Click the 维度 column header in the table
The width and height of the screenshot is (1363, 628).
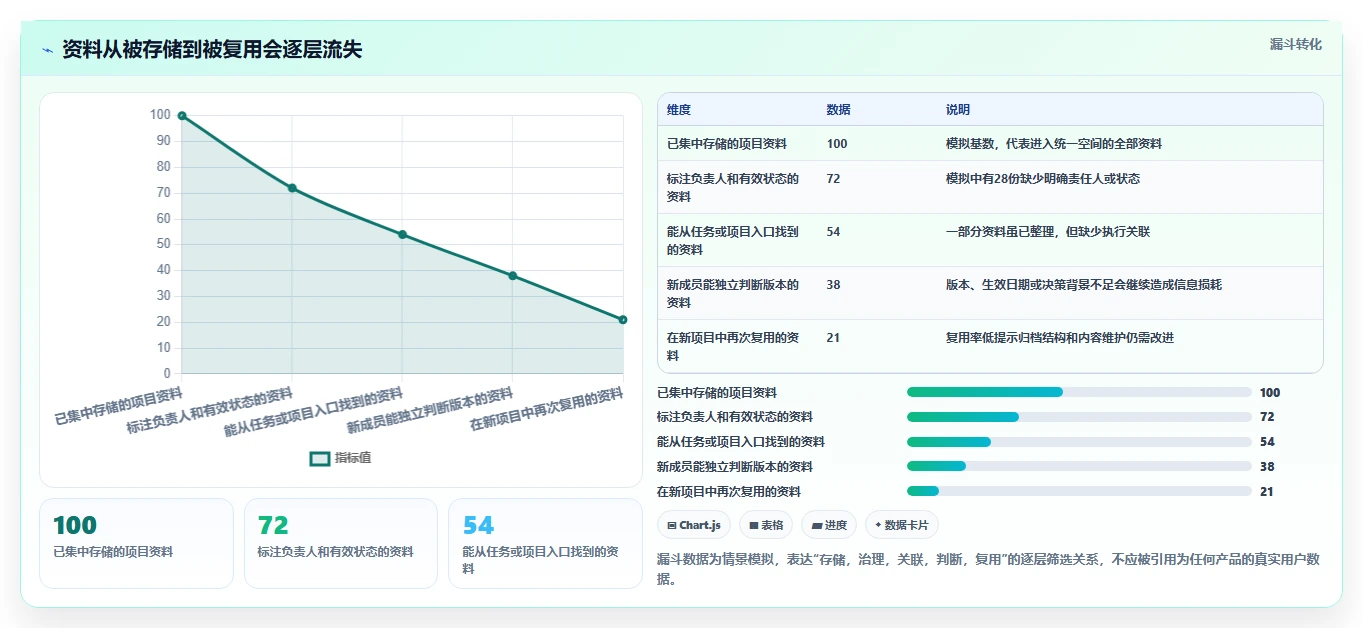(679, 110)
